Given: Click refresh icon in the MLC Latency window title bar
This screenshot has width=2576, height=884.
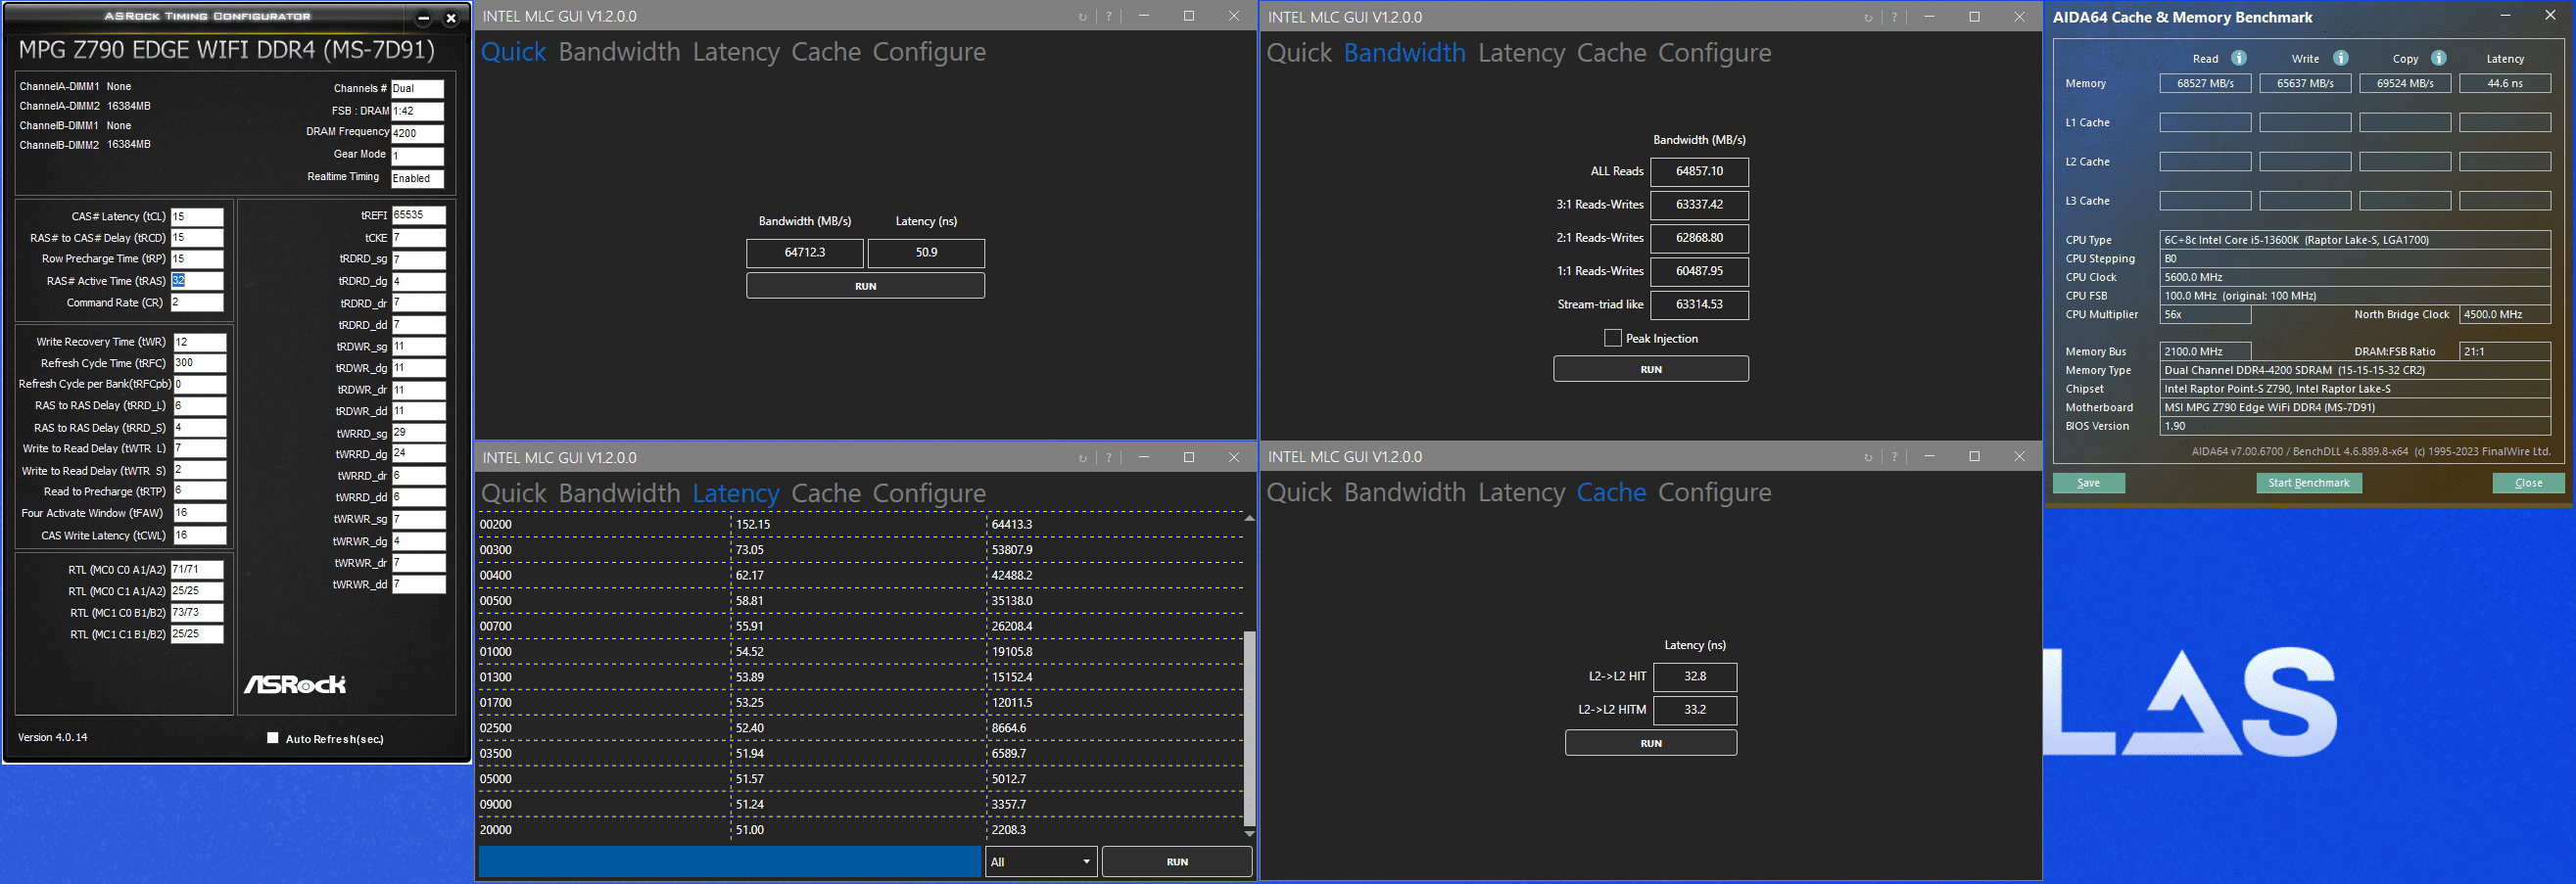Looking at the screenshot, I should (x=1082, y=458).
